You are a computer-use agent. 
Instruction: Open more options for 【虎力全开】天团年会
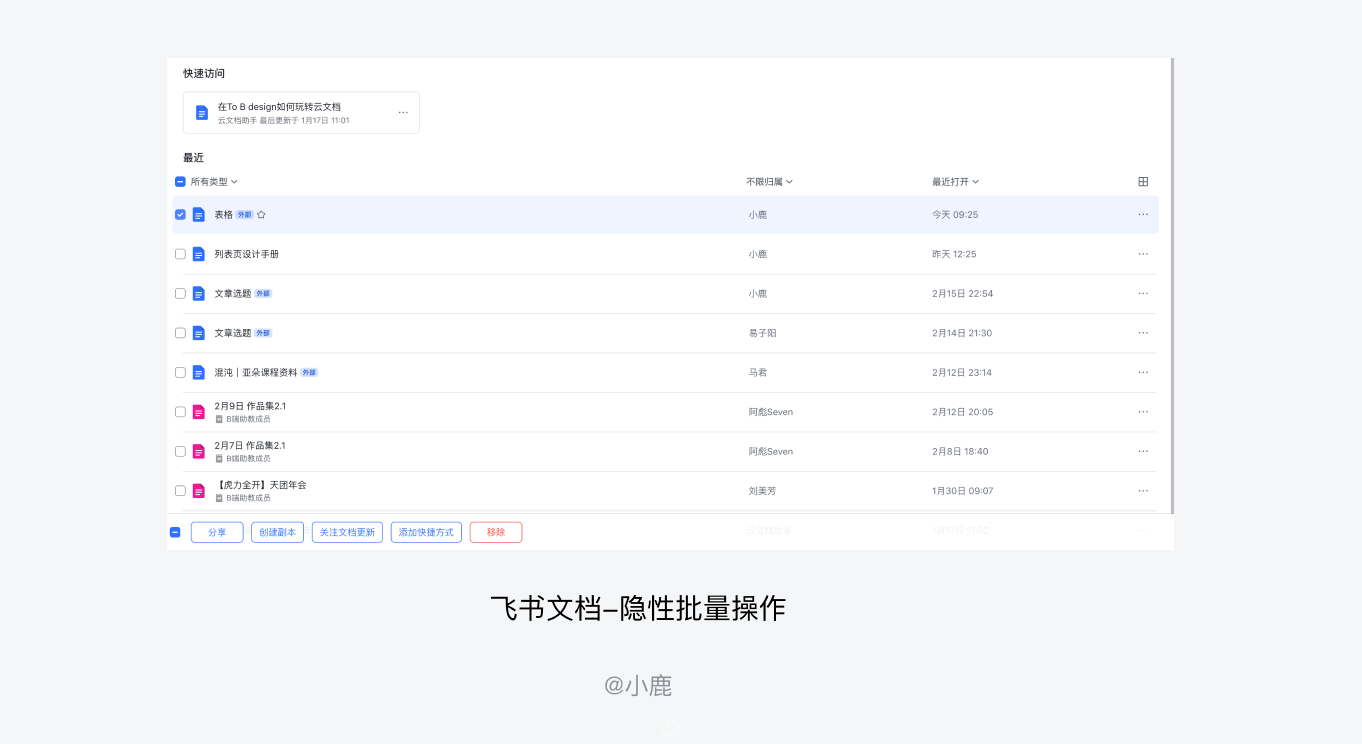[x=1143, y=491]
